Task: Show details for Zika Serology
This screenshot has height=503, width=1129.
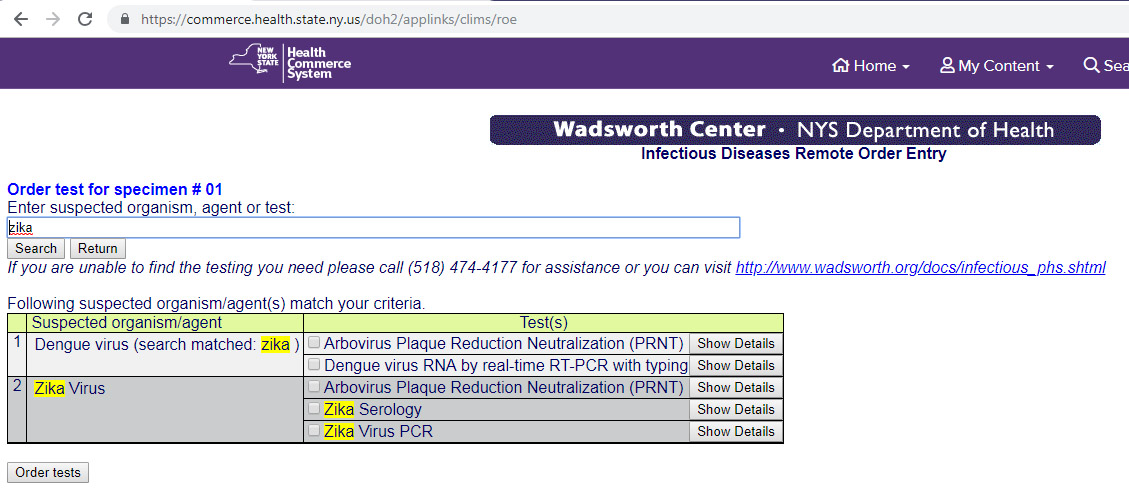Action: (736, 409)
